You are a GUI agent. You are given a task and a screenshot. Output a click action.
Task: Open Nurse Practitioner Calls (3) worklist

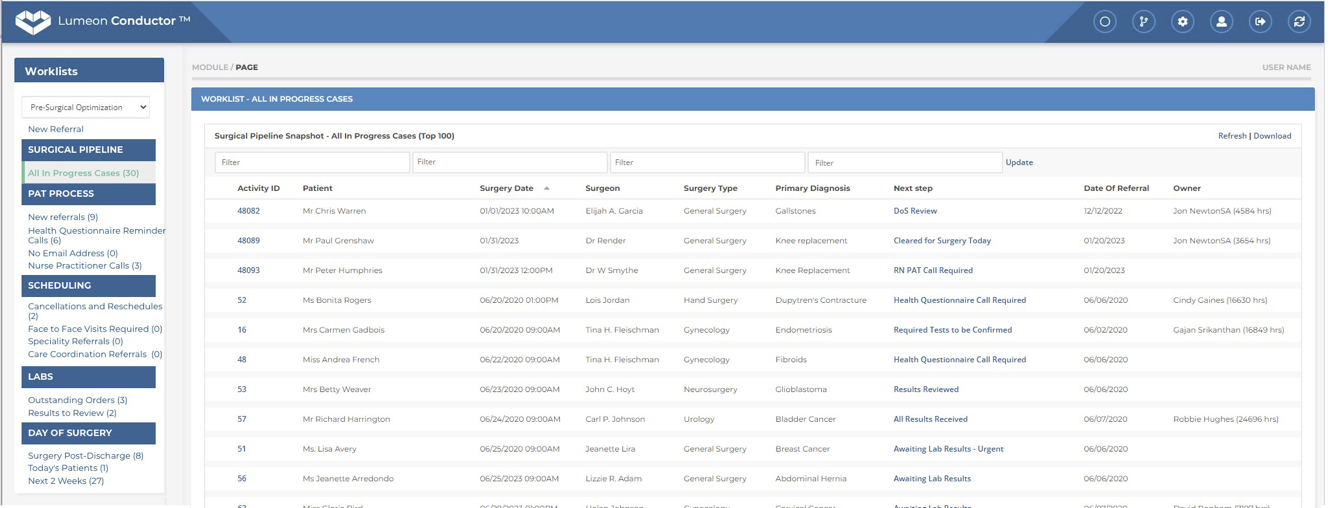pos(85,267)
